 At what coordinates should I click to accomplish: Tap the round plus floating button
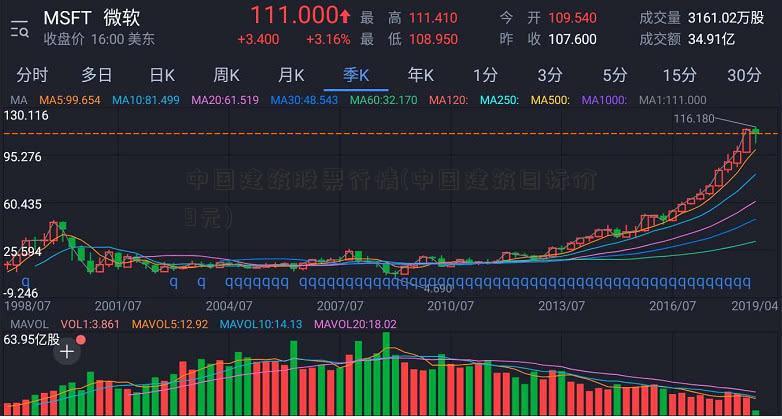pyautogui.click(x=67, y=352)
